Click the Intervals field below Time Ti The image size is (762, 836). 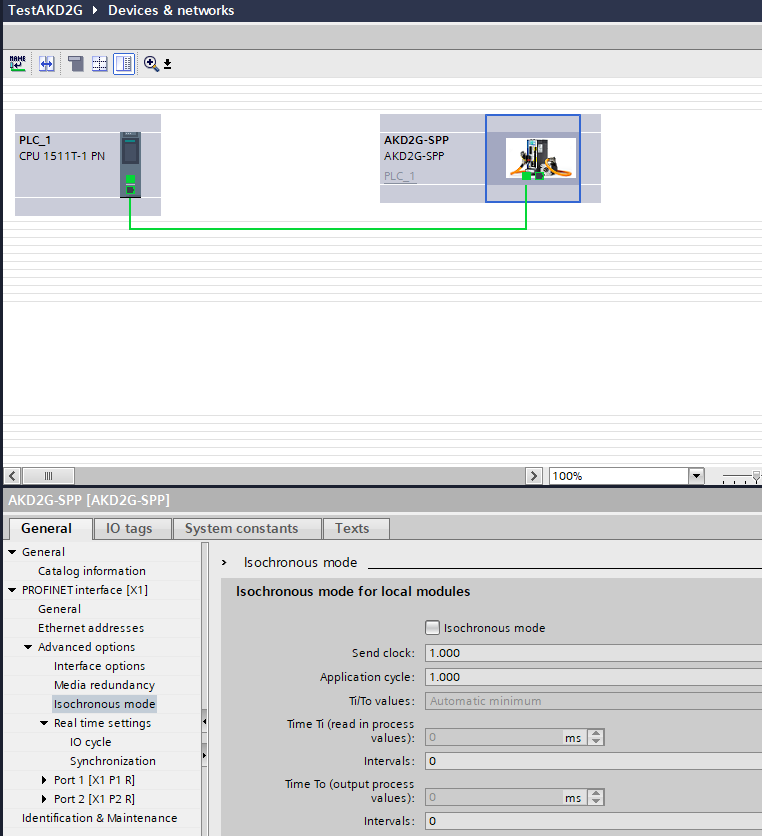coord(593,761)
